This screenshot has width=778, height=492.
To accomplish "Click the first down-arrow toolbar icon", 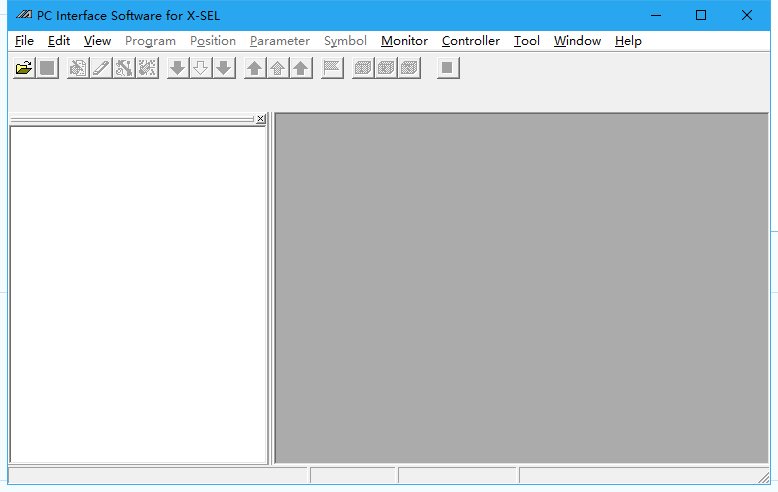I will [177, 68].
